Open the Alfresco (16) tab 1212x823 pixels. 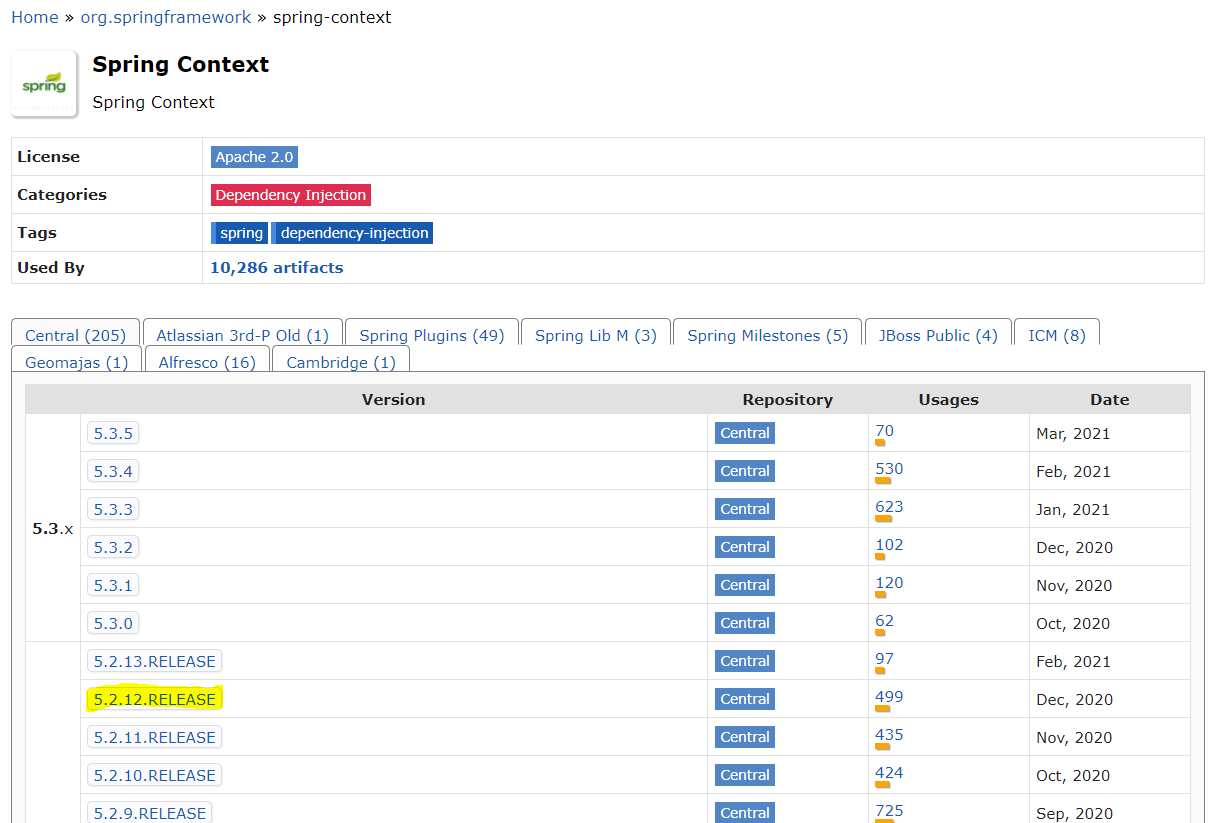tap(207, 362)
